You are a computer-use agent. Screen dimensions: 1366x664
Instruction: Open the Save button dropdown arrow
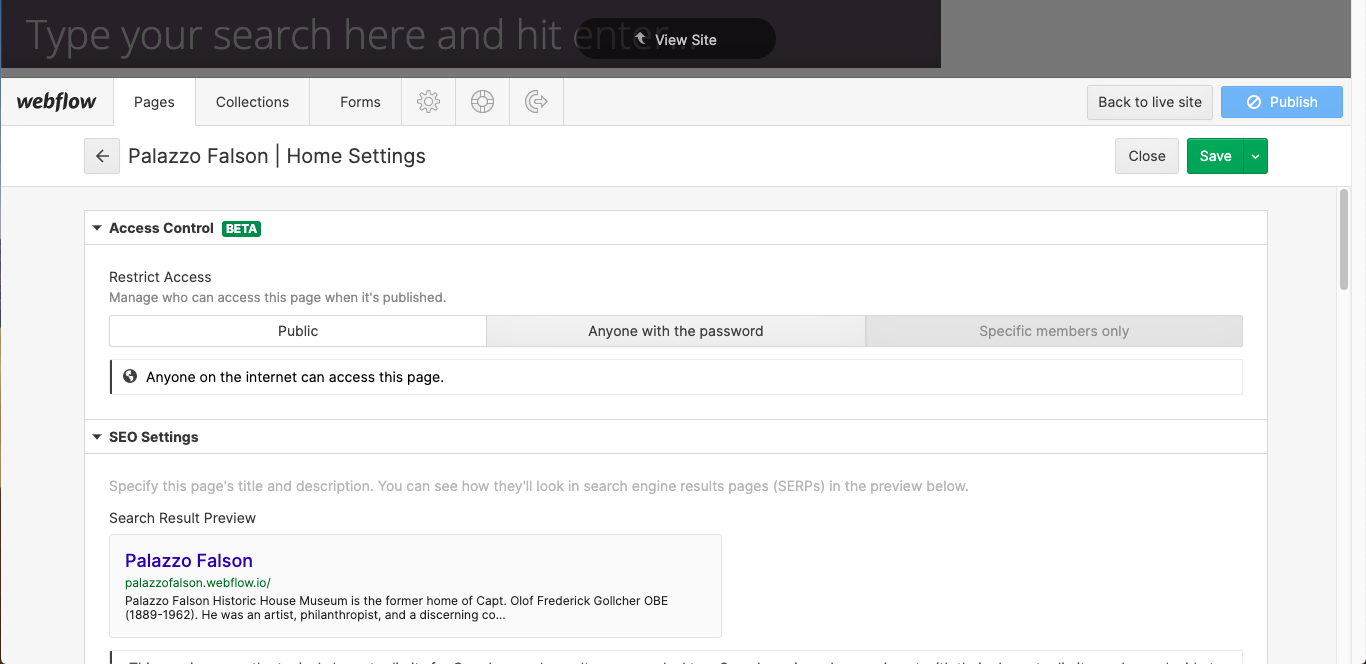click(x=1256, y=156)
